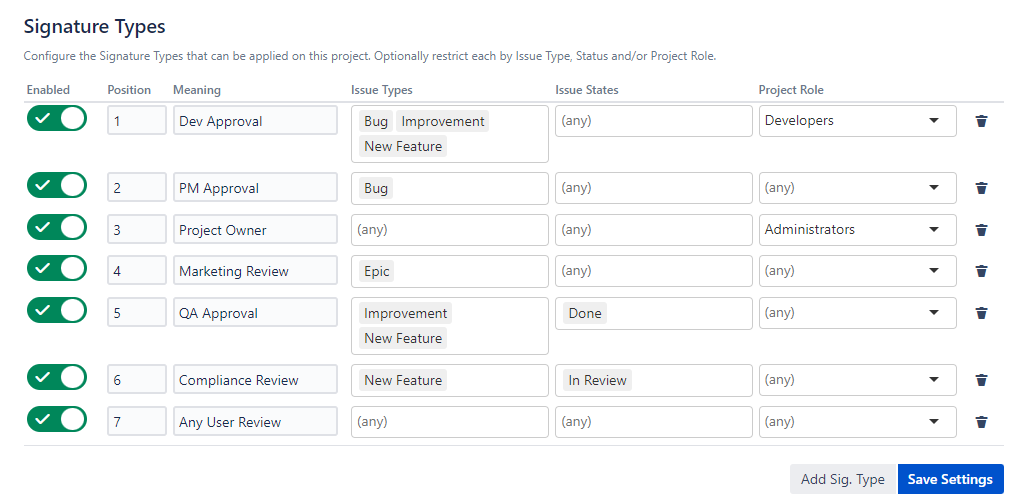Remove the Project Owner signature type
This screenshot has height=501, width=1024.
click(981, 230)
